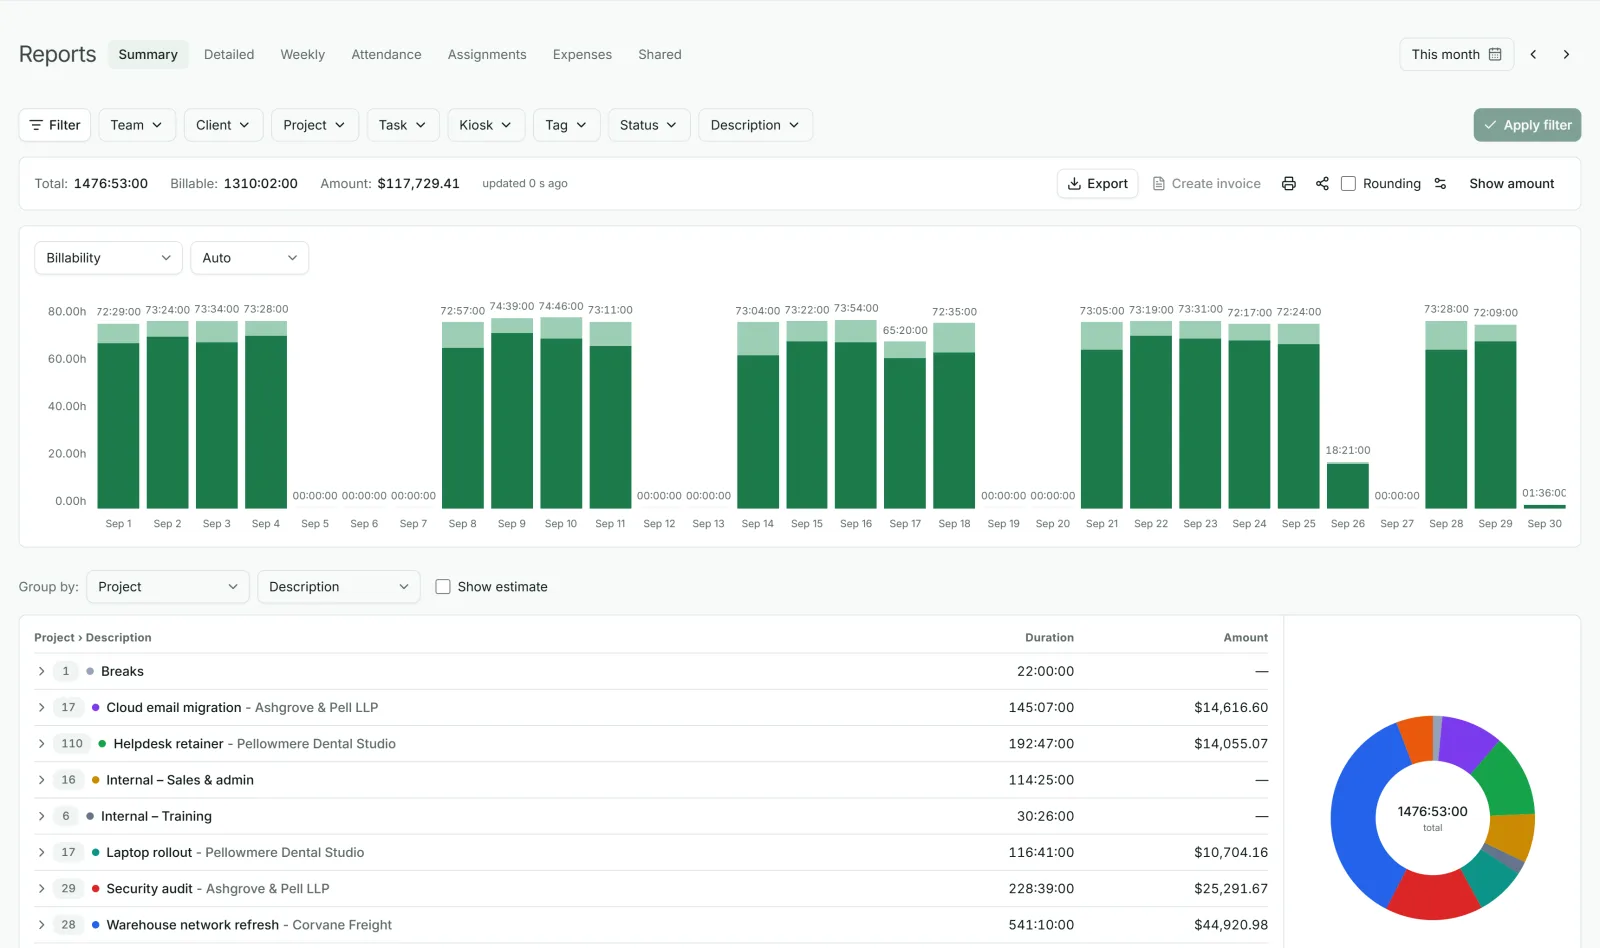Change secondary grouping Description dropdown

pyautogui.click(x=338, y=587)
